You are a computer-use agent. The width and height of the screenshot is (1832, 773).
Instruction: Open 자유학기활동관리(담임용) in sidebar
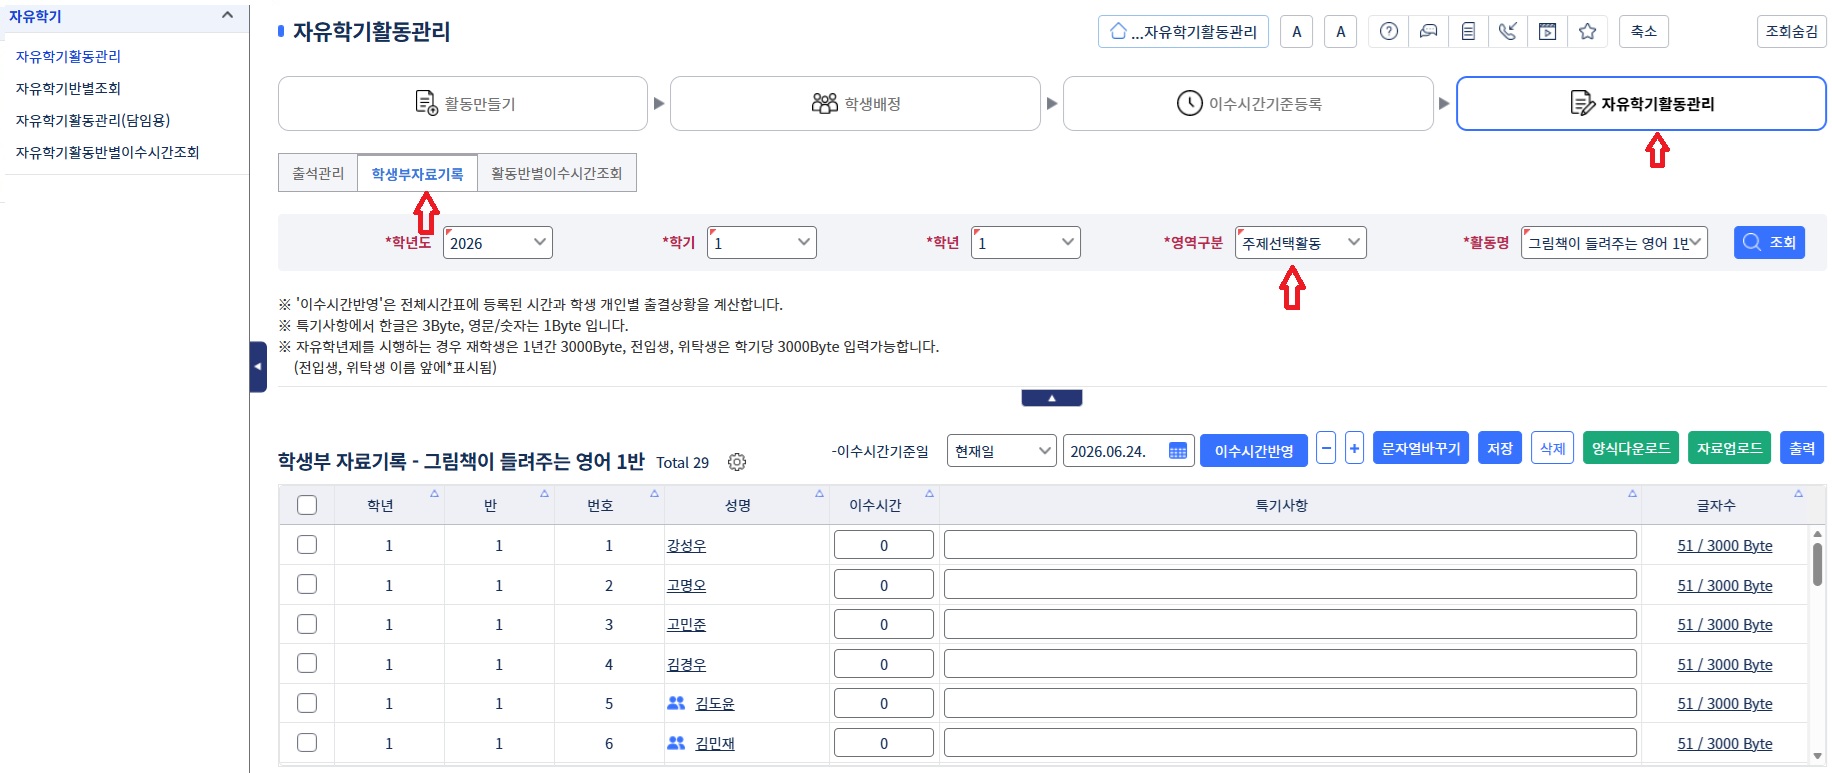click(93, 120)
